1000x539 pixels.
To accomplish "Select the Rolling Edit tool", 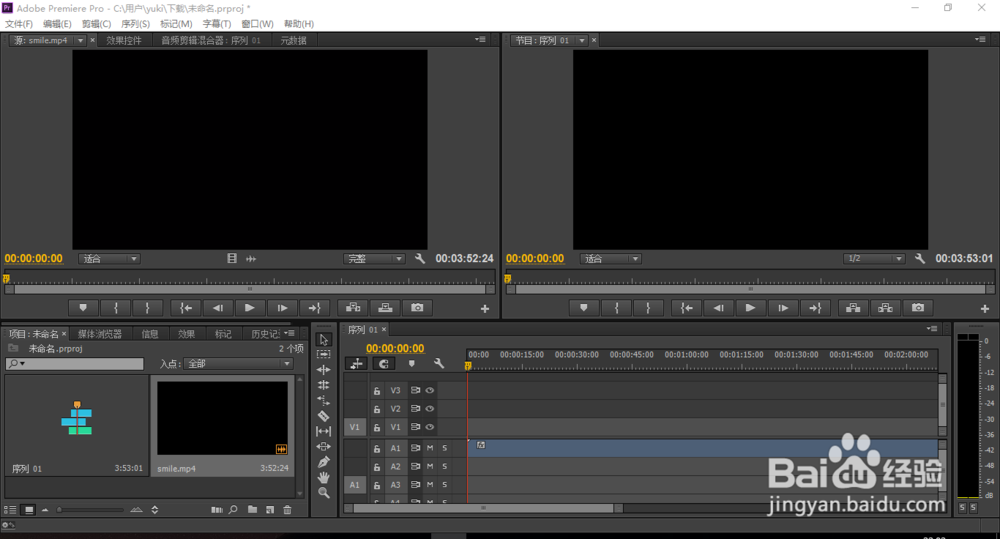I will point(323,385).
